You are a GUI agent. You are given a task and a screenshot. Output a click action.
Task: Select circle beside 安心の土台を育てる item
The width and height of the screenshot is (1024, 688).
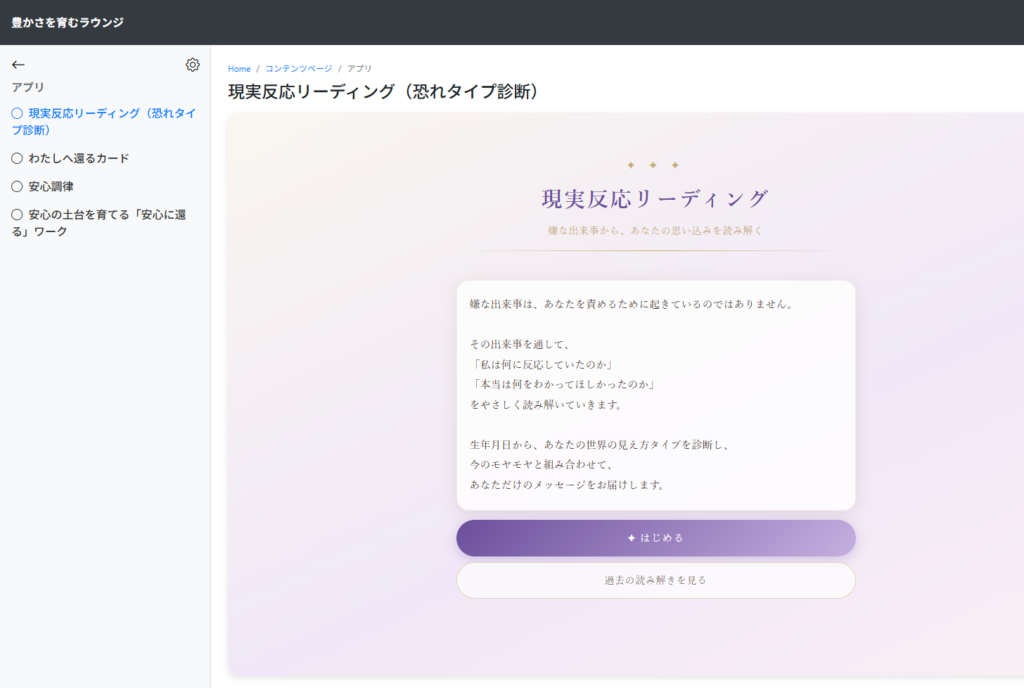click(x=17, y=214)
